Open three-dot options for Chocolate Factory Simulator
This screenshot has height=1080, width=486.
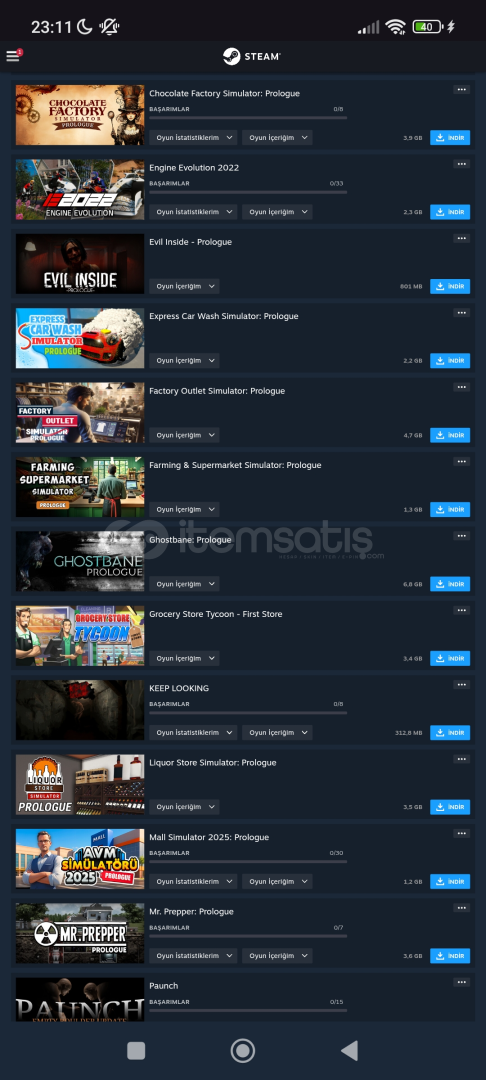(461, 90)
